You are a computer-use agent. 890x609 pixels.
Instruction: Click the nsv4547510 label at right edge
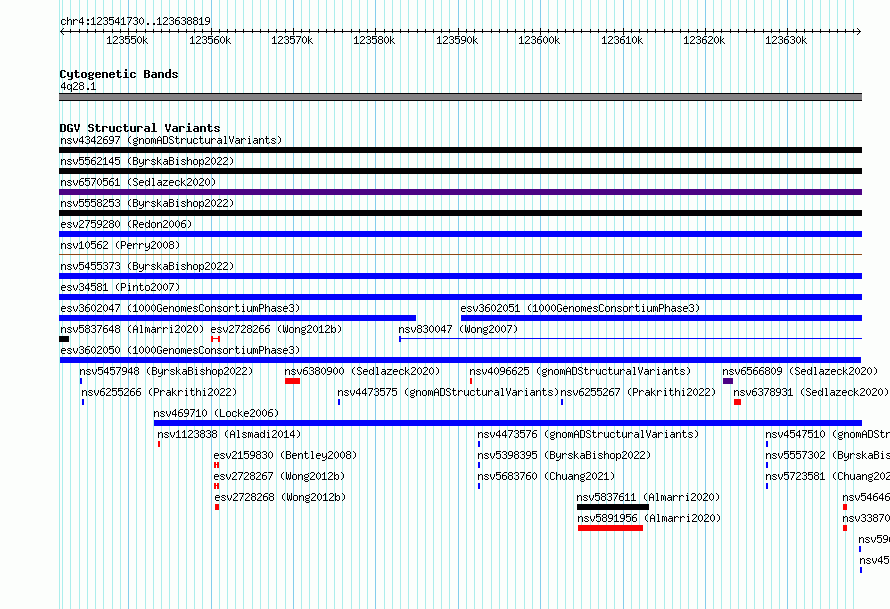(827, 434)
